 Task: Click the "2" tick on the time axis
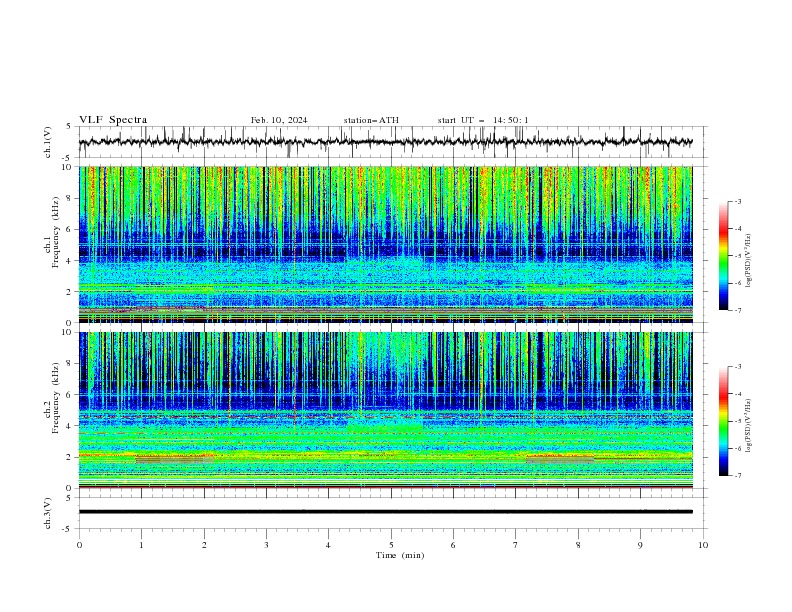coord(204,545)
